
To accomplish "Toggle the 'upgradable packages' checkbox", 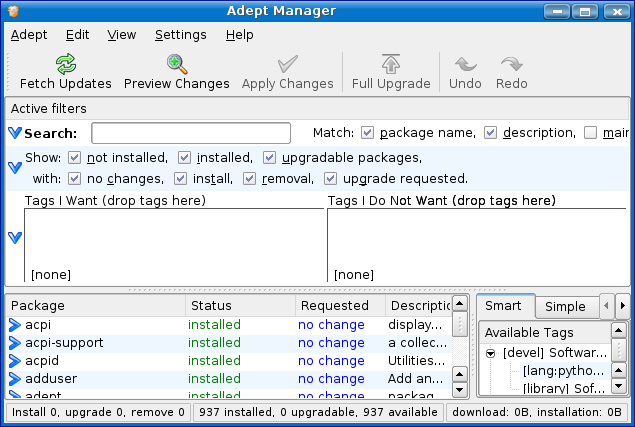I will tap(270, 158).
